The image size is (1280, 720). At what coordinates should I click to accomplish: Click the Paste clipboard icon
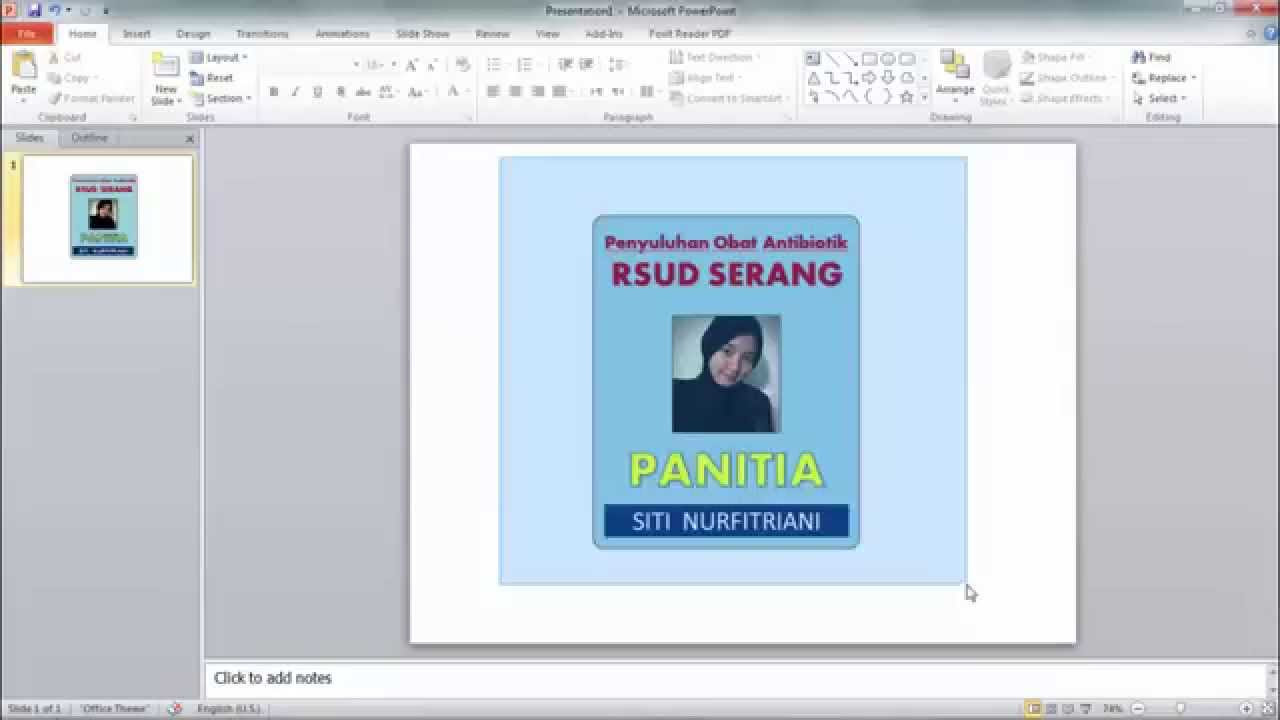tap(23, 66)
